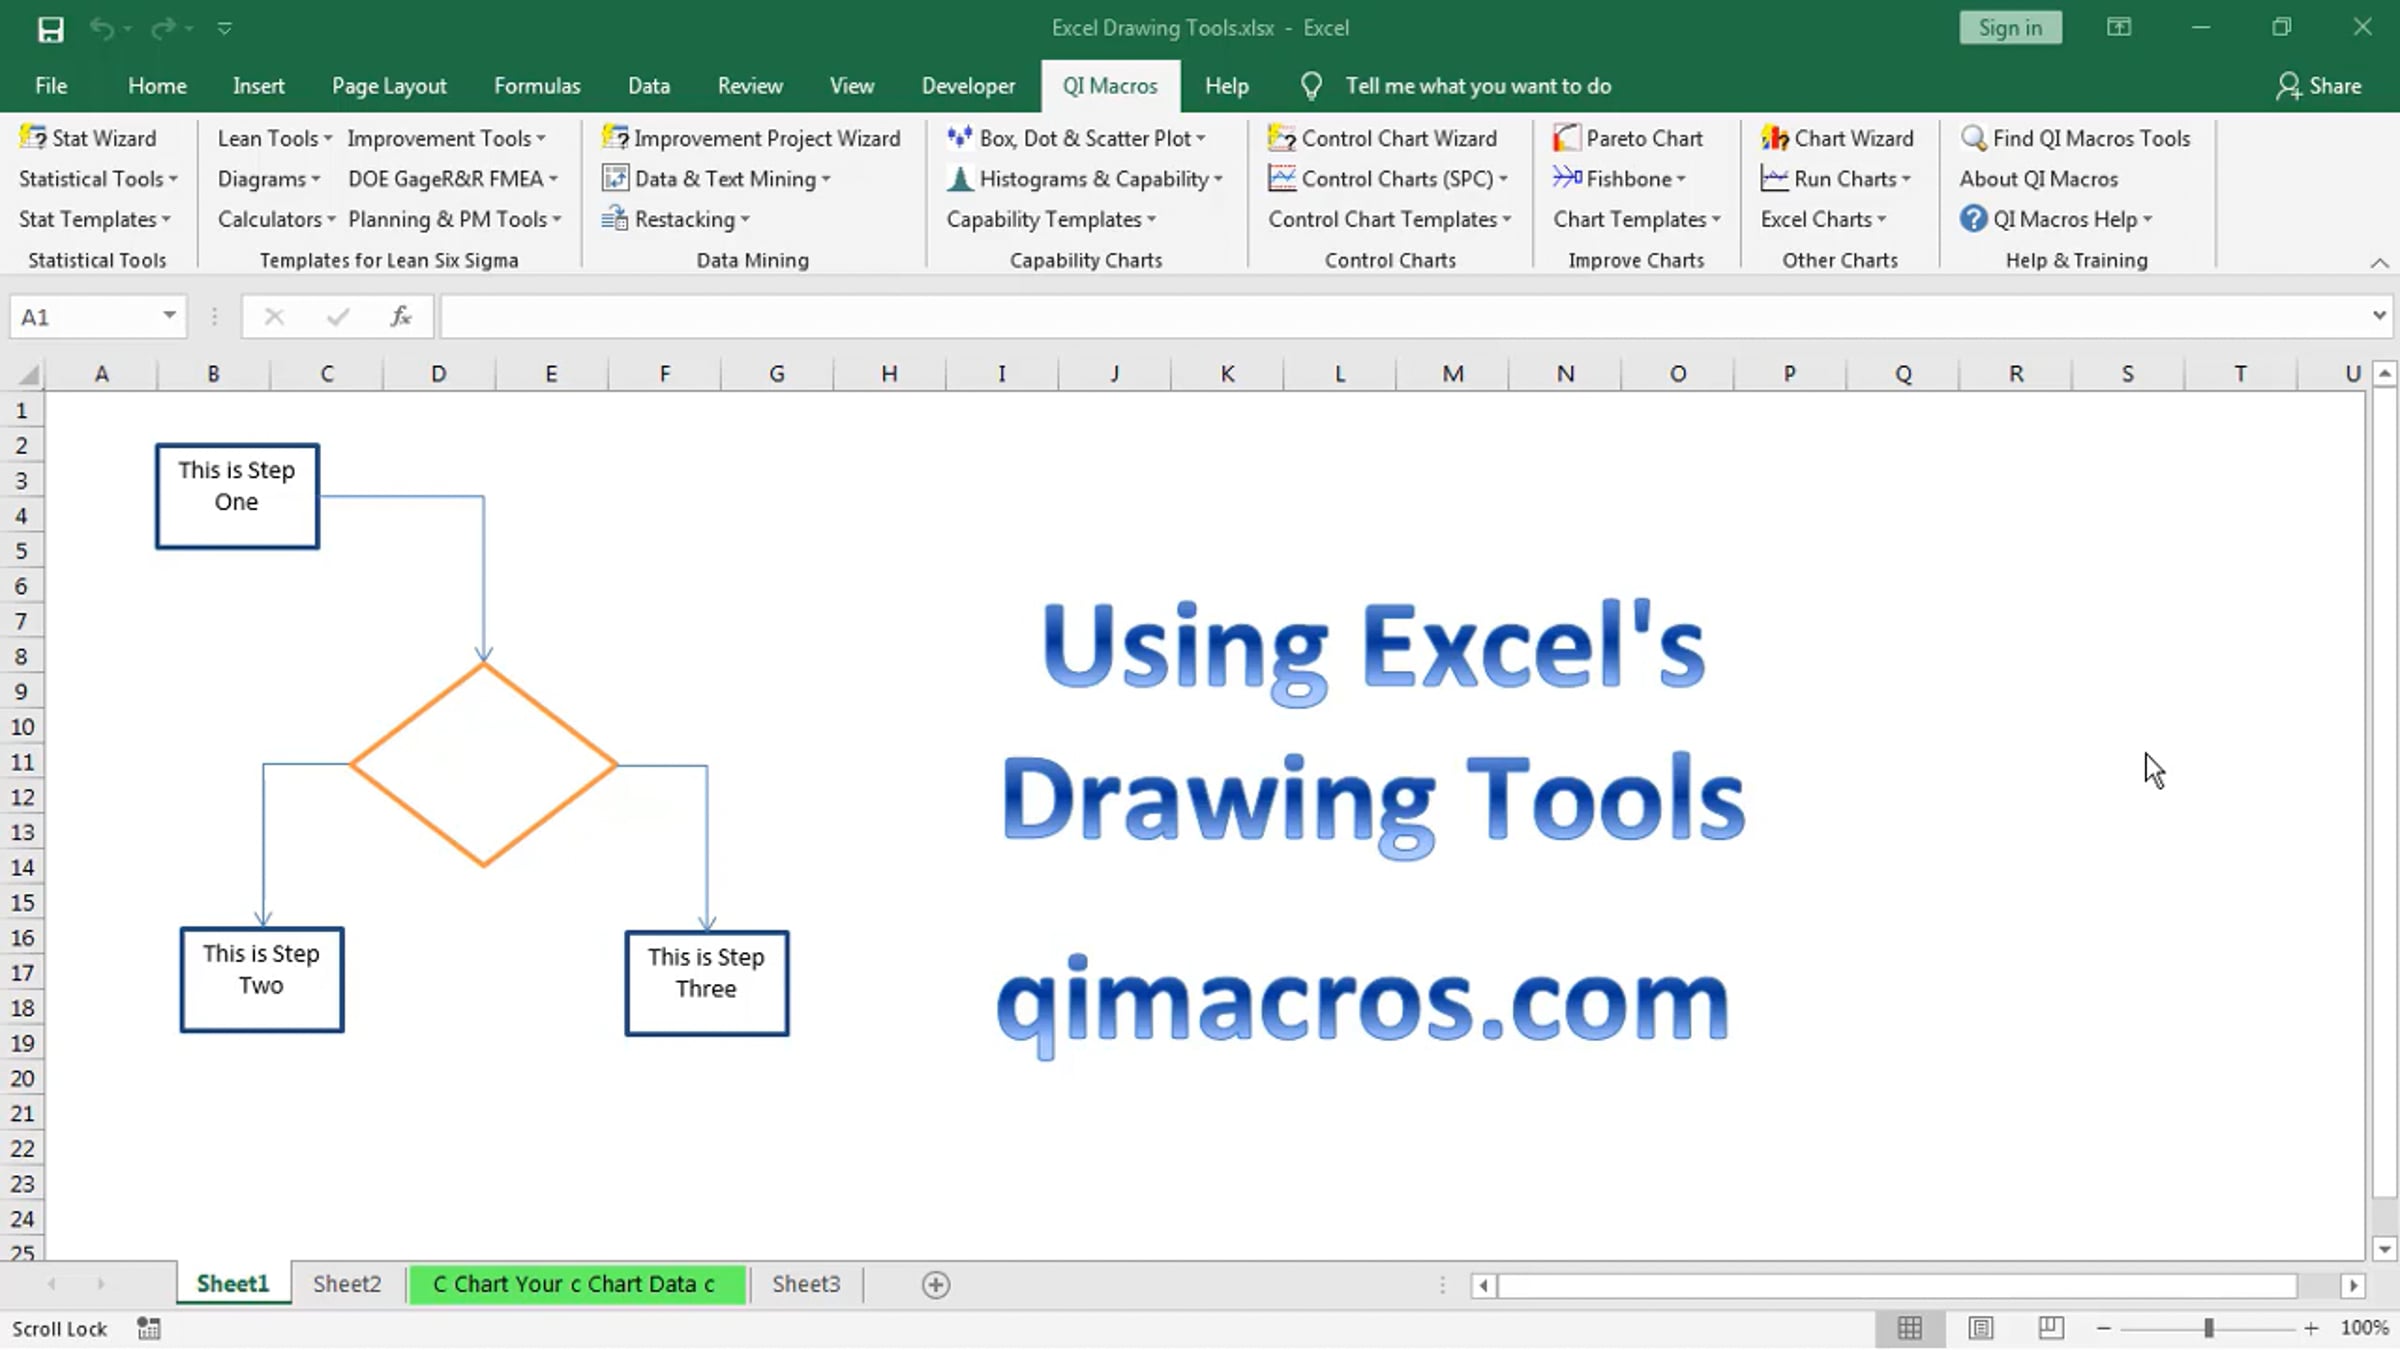Save the workbook with the floppy disk icon
Viewport: 2400px width, 1350px height.
(x=50, y=29)
